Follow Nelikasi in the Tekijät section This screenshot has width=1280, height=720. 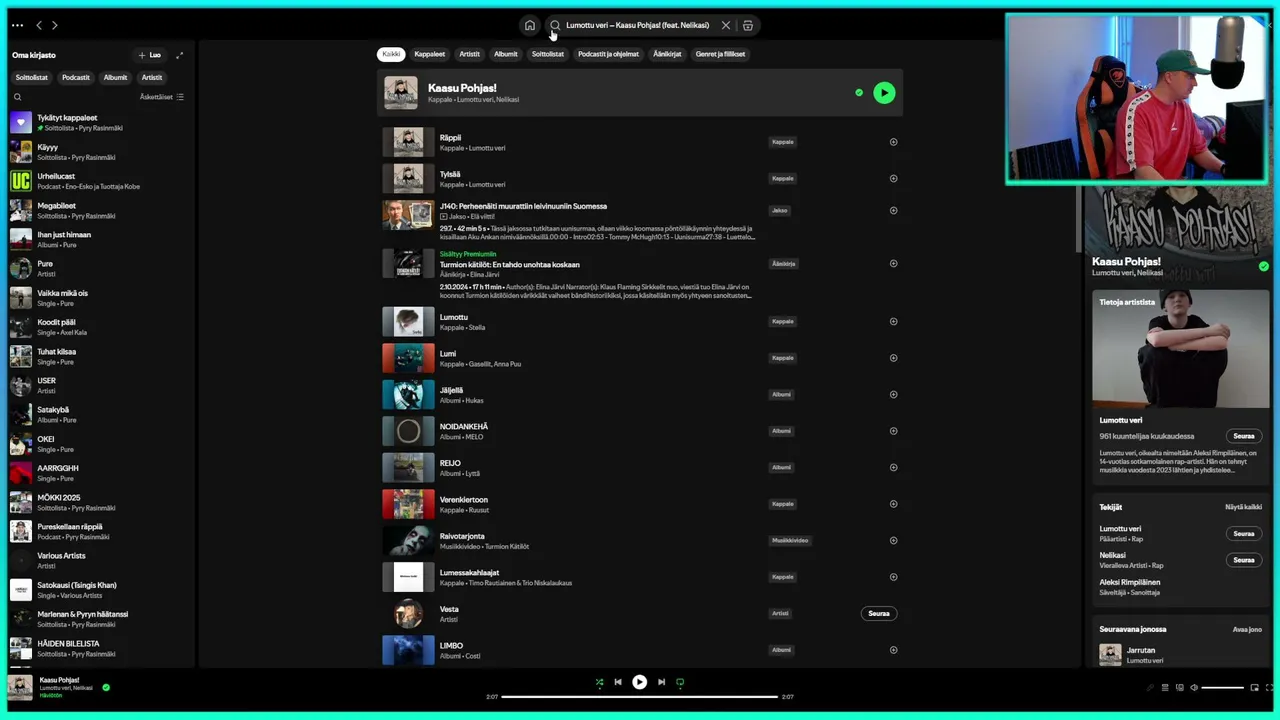click(1244, 560)
